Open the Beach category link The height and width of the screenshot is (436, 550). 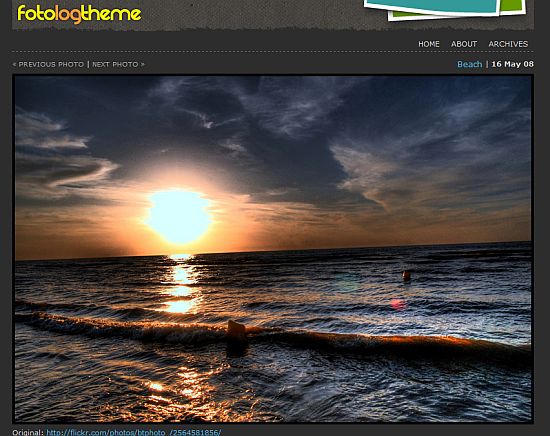(469, 64)
